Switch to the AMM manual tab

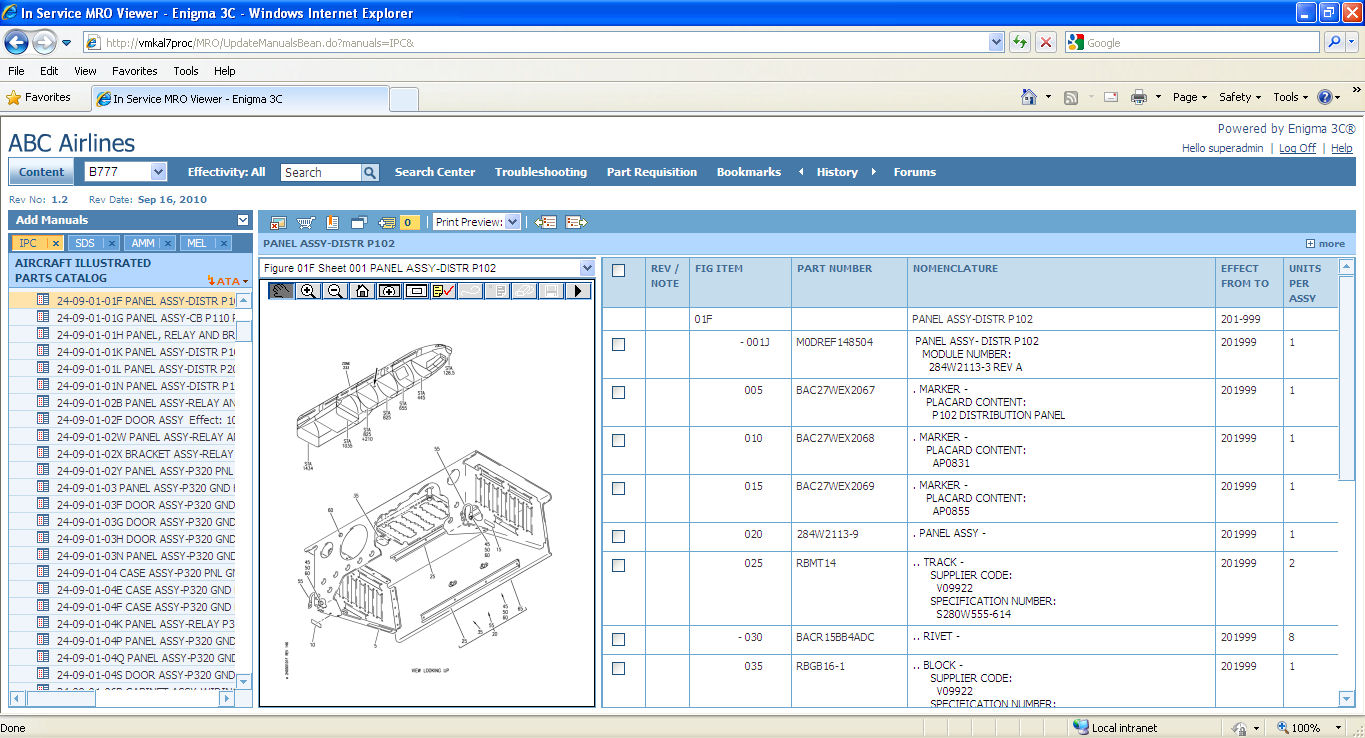[143, 243]
